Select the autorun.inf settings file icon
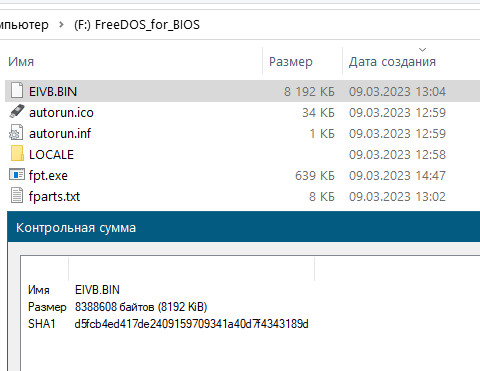Screen dimensions: 480x371 click(16, 133)
